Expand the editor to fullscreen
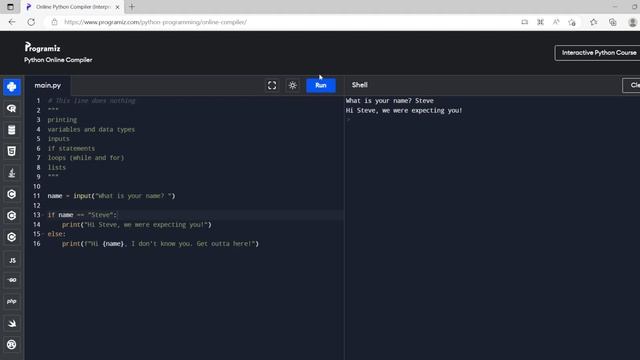The image size is (640, 360). [x=272, y=85]
